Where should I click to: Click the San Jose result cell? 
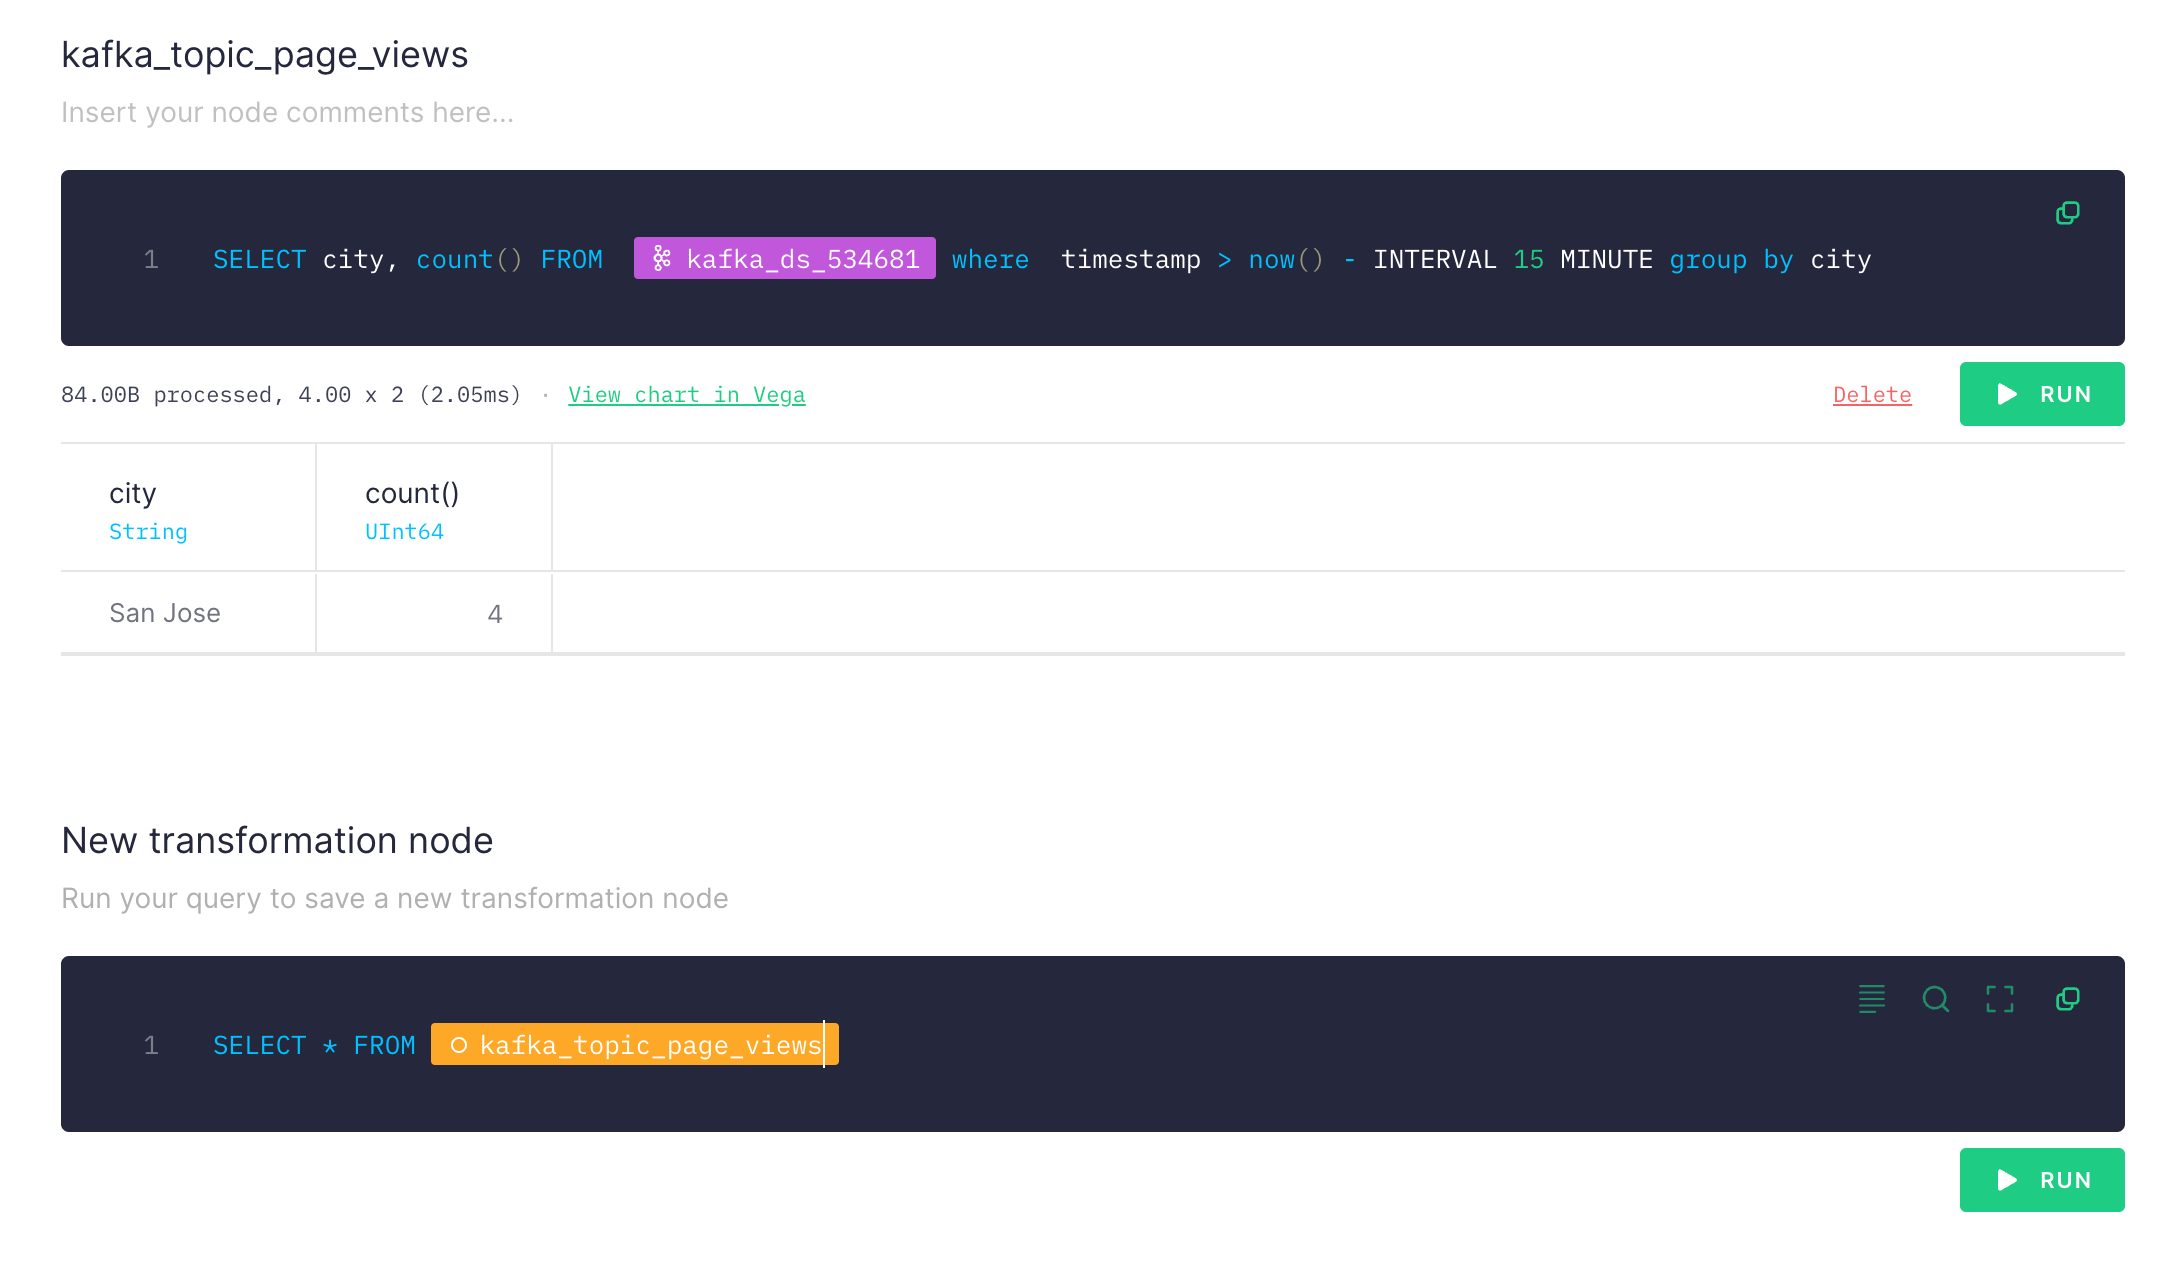click(165, 613)
